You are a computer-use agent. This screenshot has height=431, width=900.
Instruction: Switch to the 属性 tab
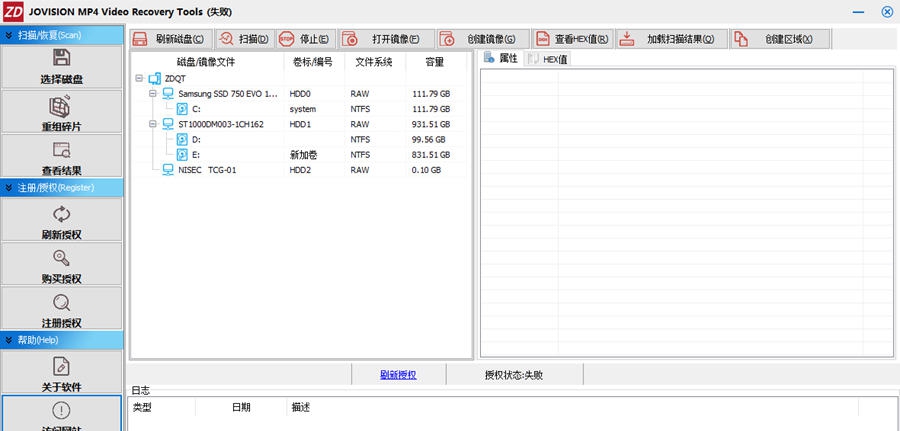click(x=502, y=58)
